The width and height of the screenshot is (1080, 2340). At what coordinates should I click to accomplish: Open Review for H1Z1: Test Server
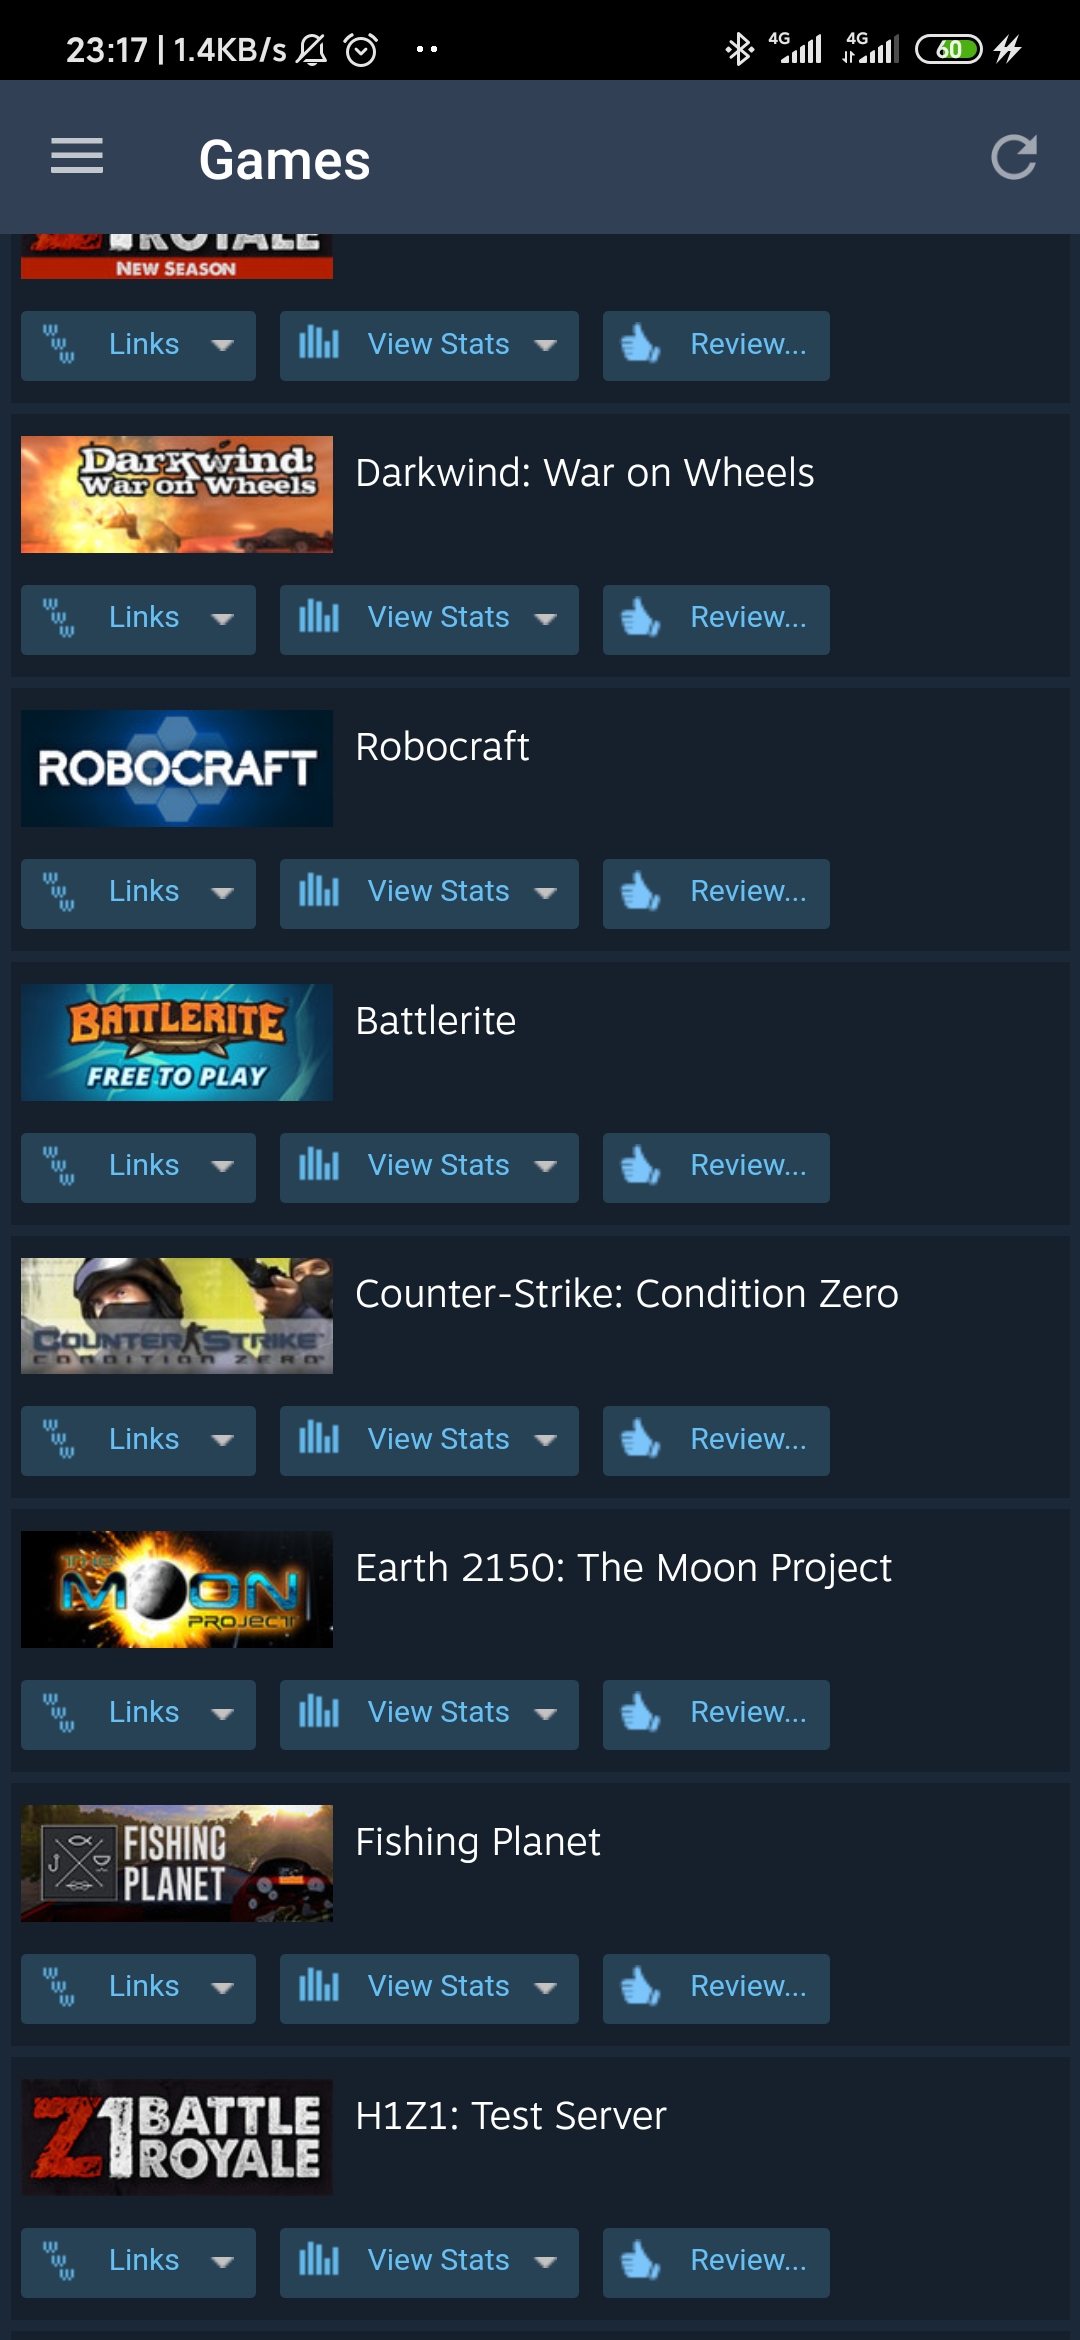pyautogui.click(x=716, y=2262)
